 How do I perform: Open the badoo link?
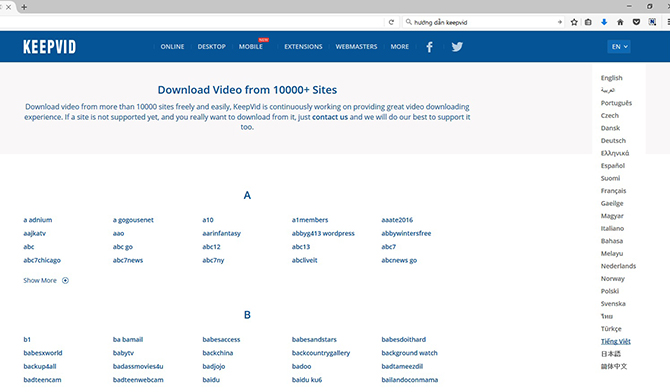(301, 366)
